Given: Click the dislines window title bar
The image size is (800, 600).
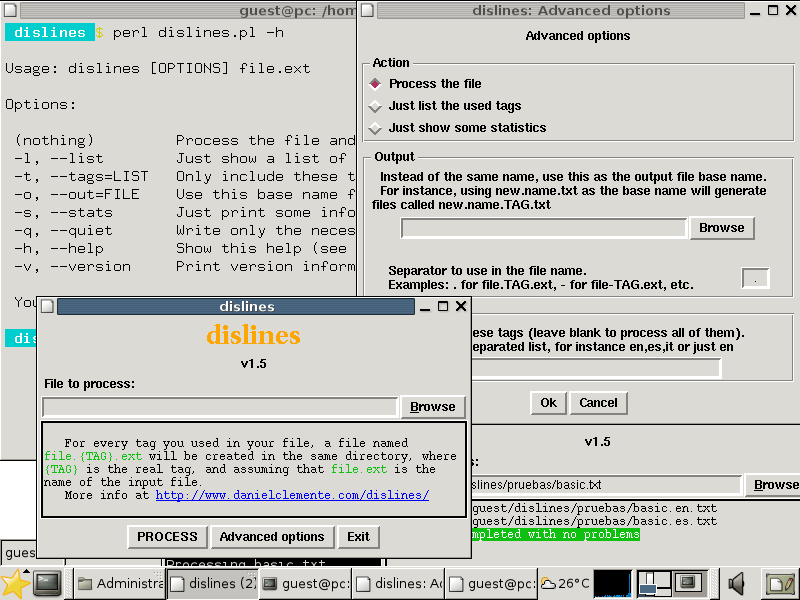Looking at the screenshot, I should click(x=236, y=306).
